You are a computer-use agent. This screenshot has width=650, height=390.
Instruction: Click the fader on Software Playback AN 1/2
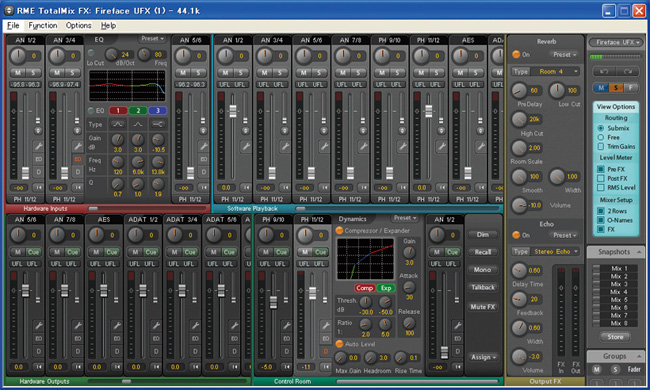[233, 111]
